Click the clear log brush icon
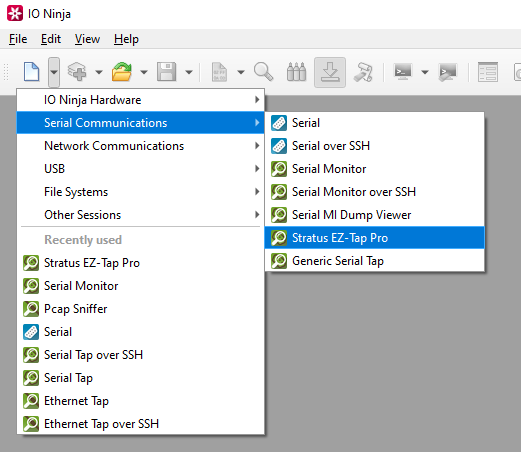 coord(363,72)
